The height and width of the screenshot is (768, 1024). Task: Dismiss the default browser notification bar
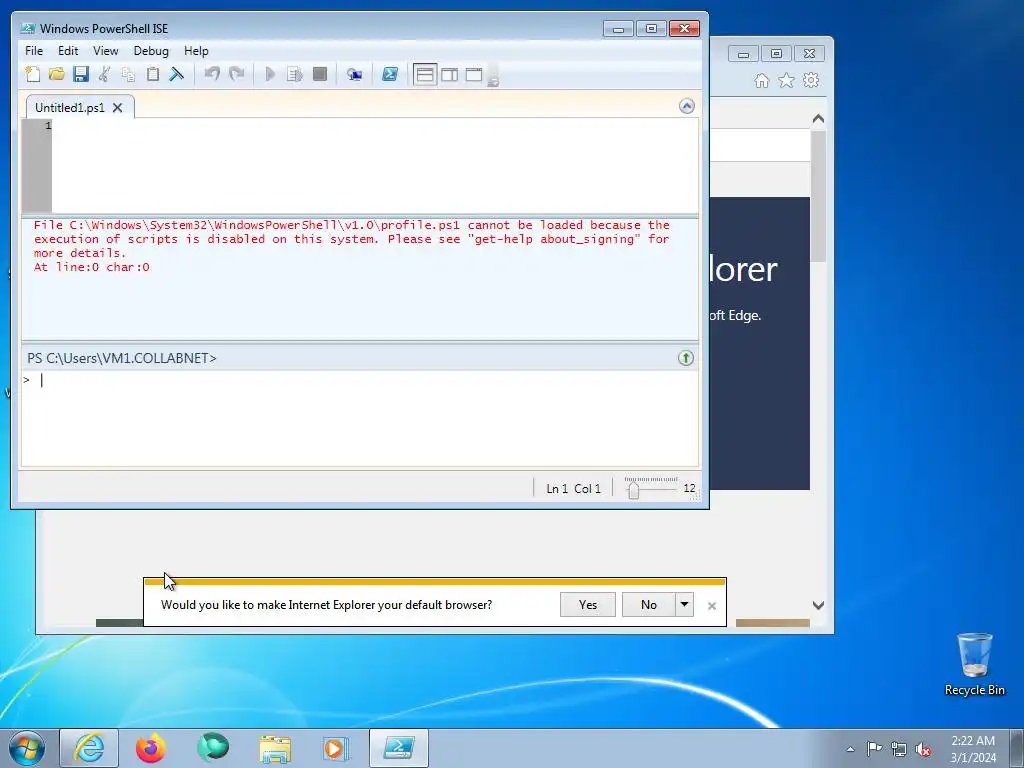(x=712, y=606)
